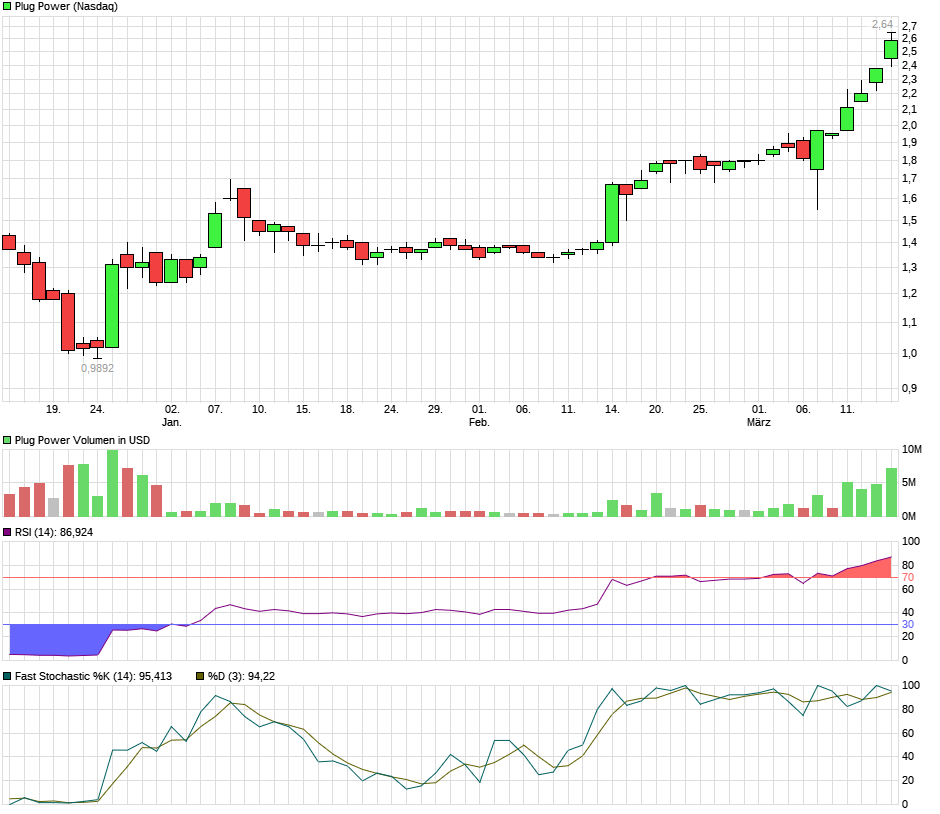The width and height of the screenshot is (940, 814).
Task: Click the 25. date label on axis
Action: coord(700,409)
